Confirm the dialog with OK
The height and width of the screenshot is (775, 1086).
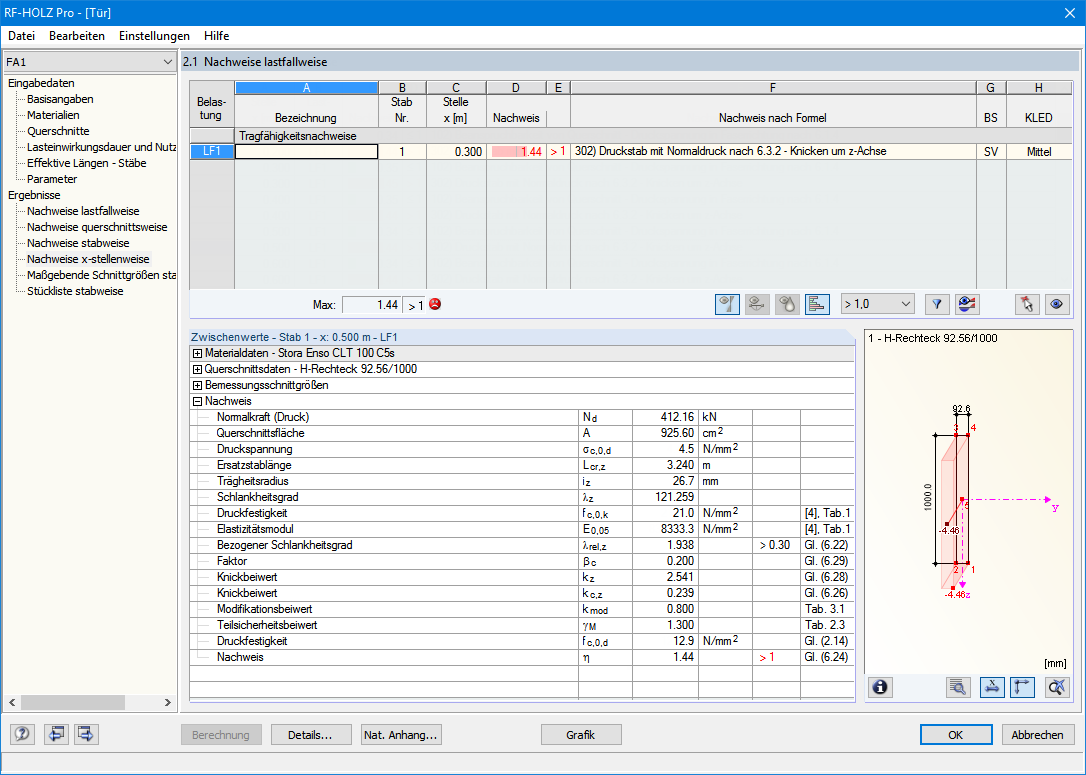(x=956, y=734)
